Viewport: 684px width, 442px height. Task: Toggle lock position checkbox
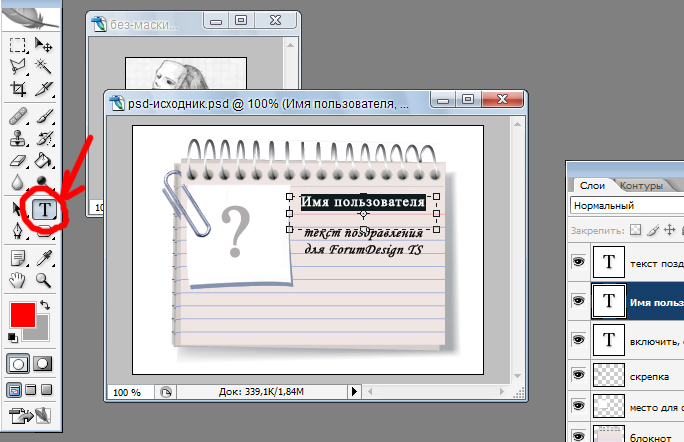pyautogui.click(x=669, y=230)
